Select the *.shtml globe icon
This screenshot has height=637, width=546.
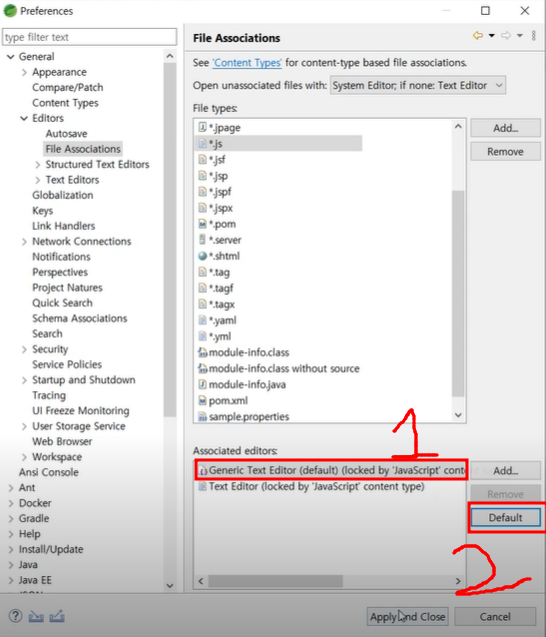coord(202,256)
